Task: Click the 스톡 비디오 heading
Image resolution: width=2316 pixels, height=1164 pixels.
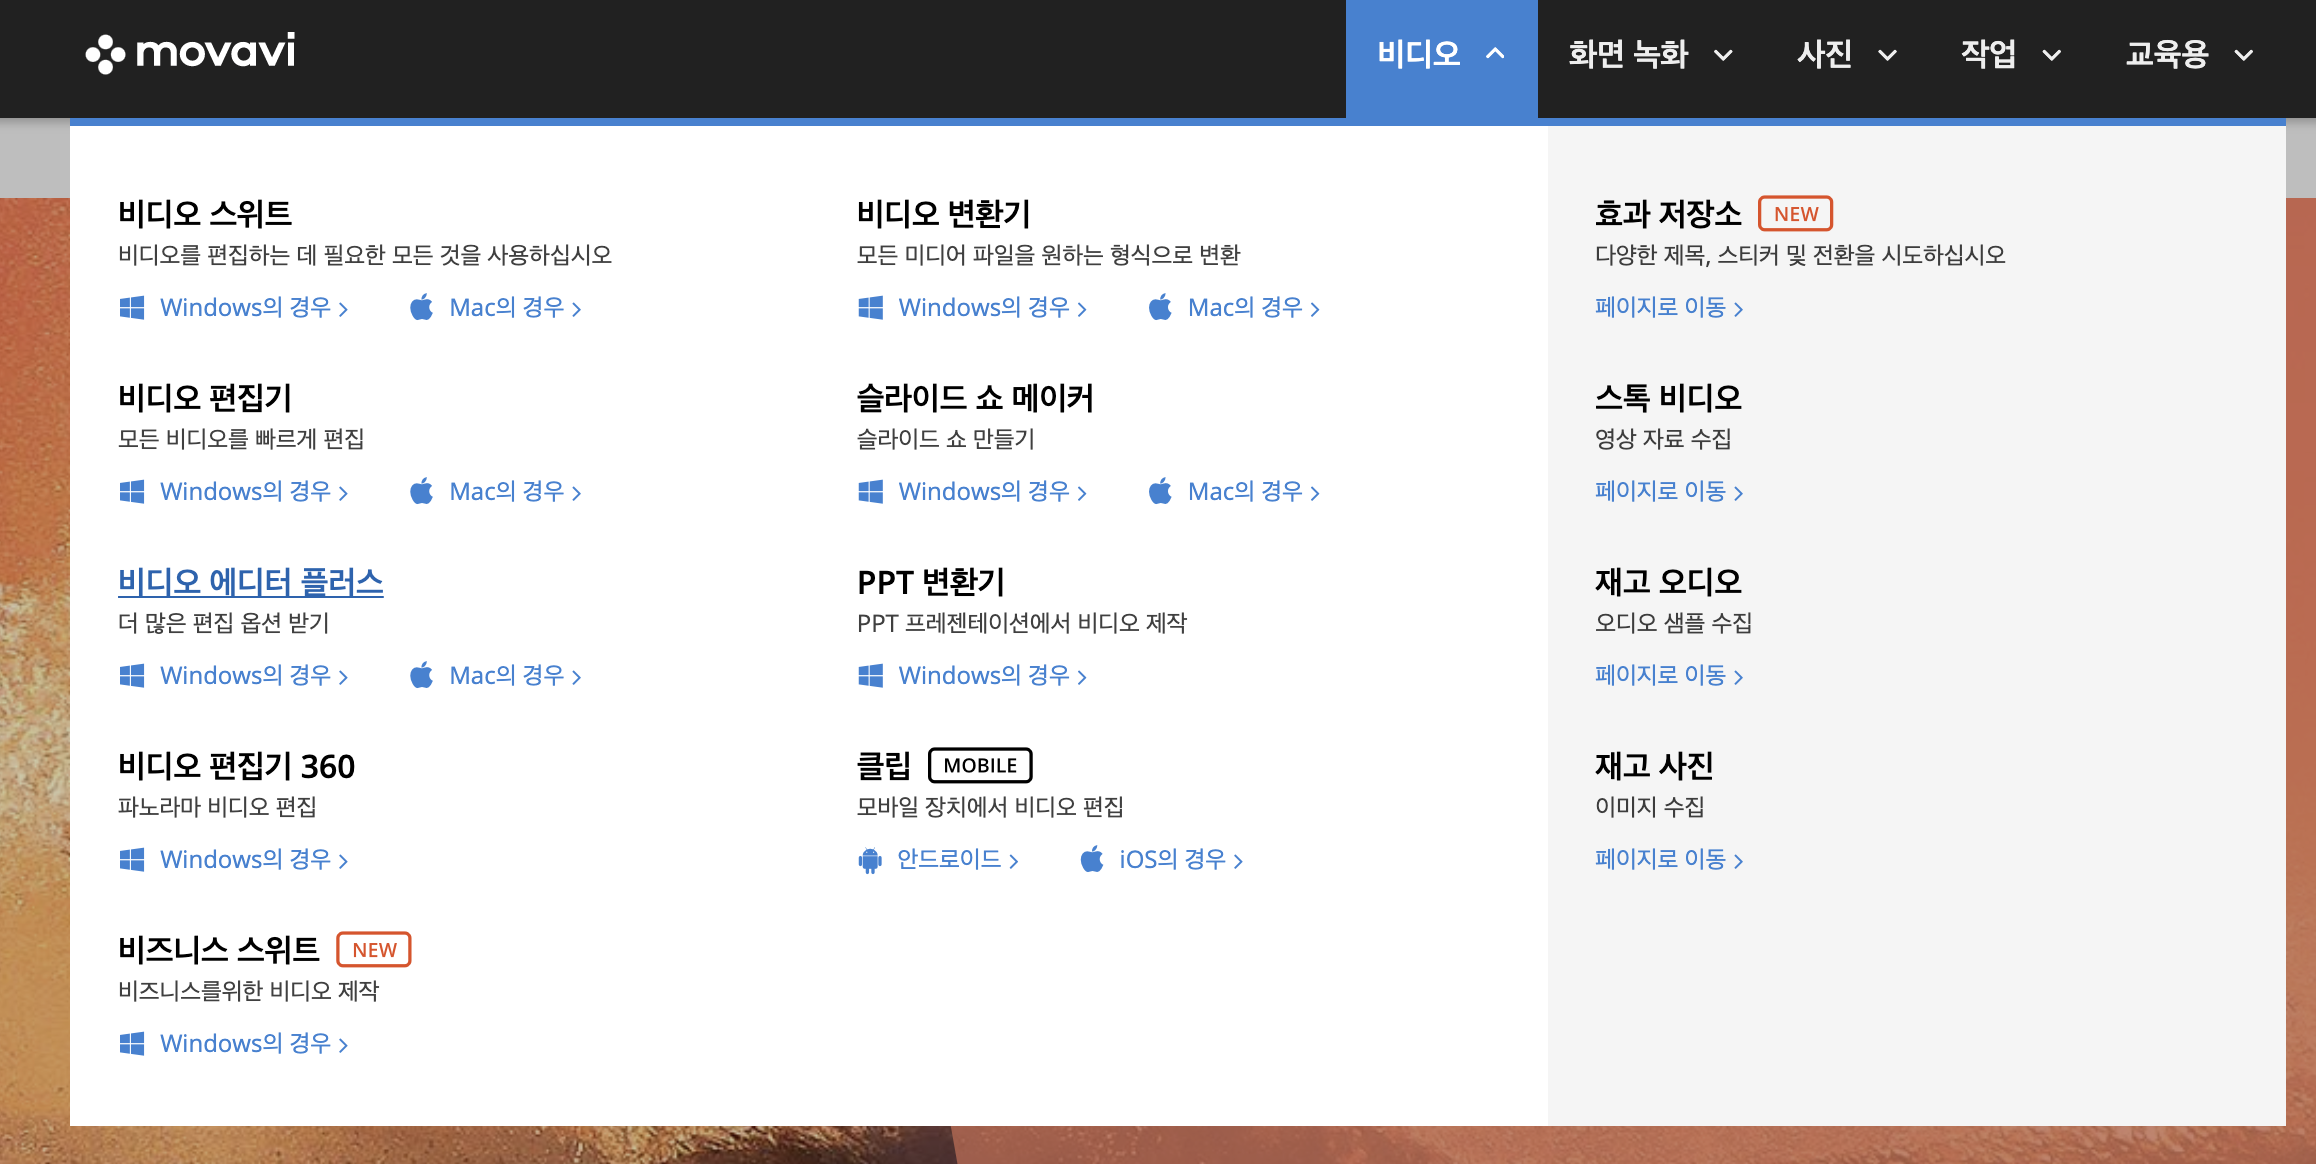Action: [x=1668, y=398]
